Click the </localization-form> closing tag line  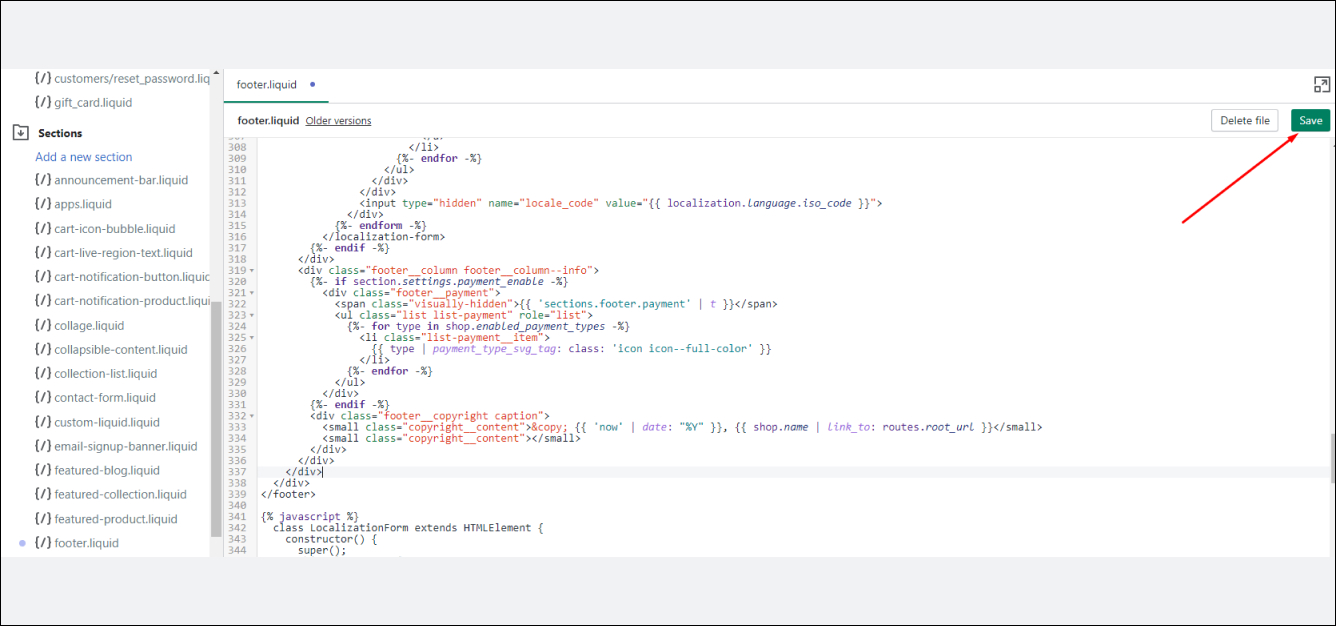383,237
